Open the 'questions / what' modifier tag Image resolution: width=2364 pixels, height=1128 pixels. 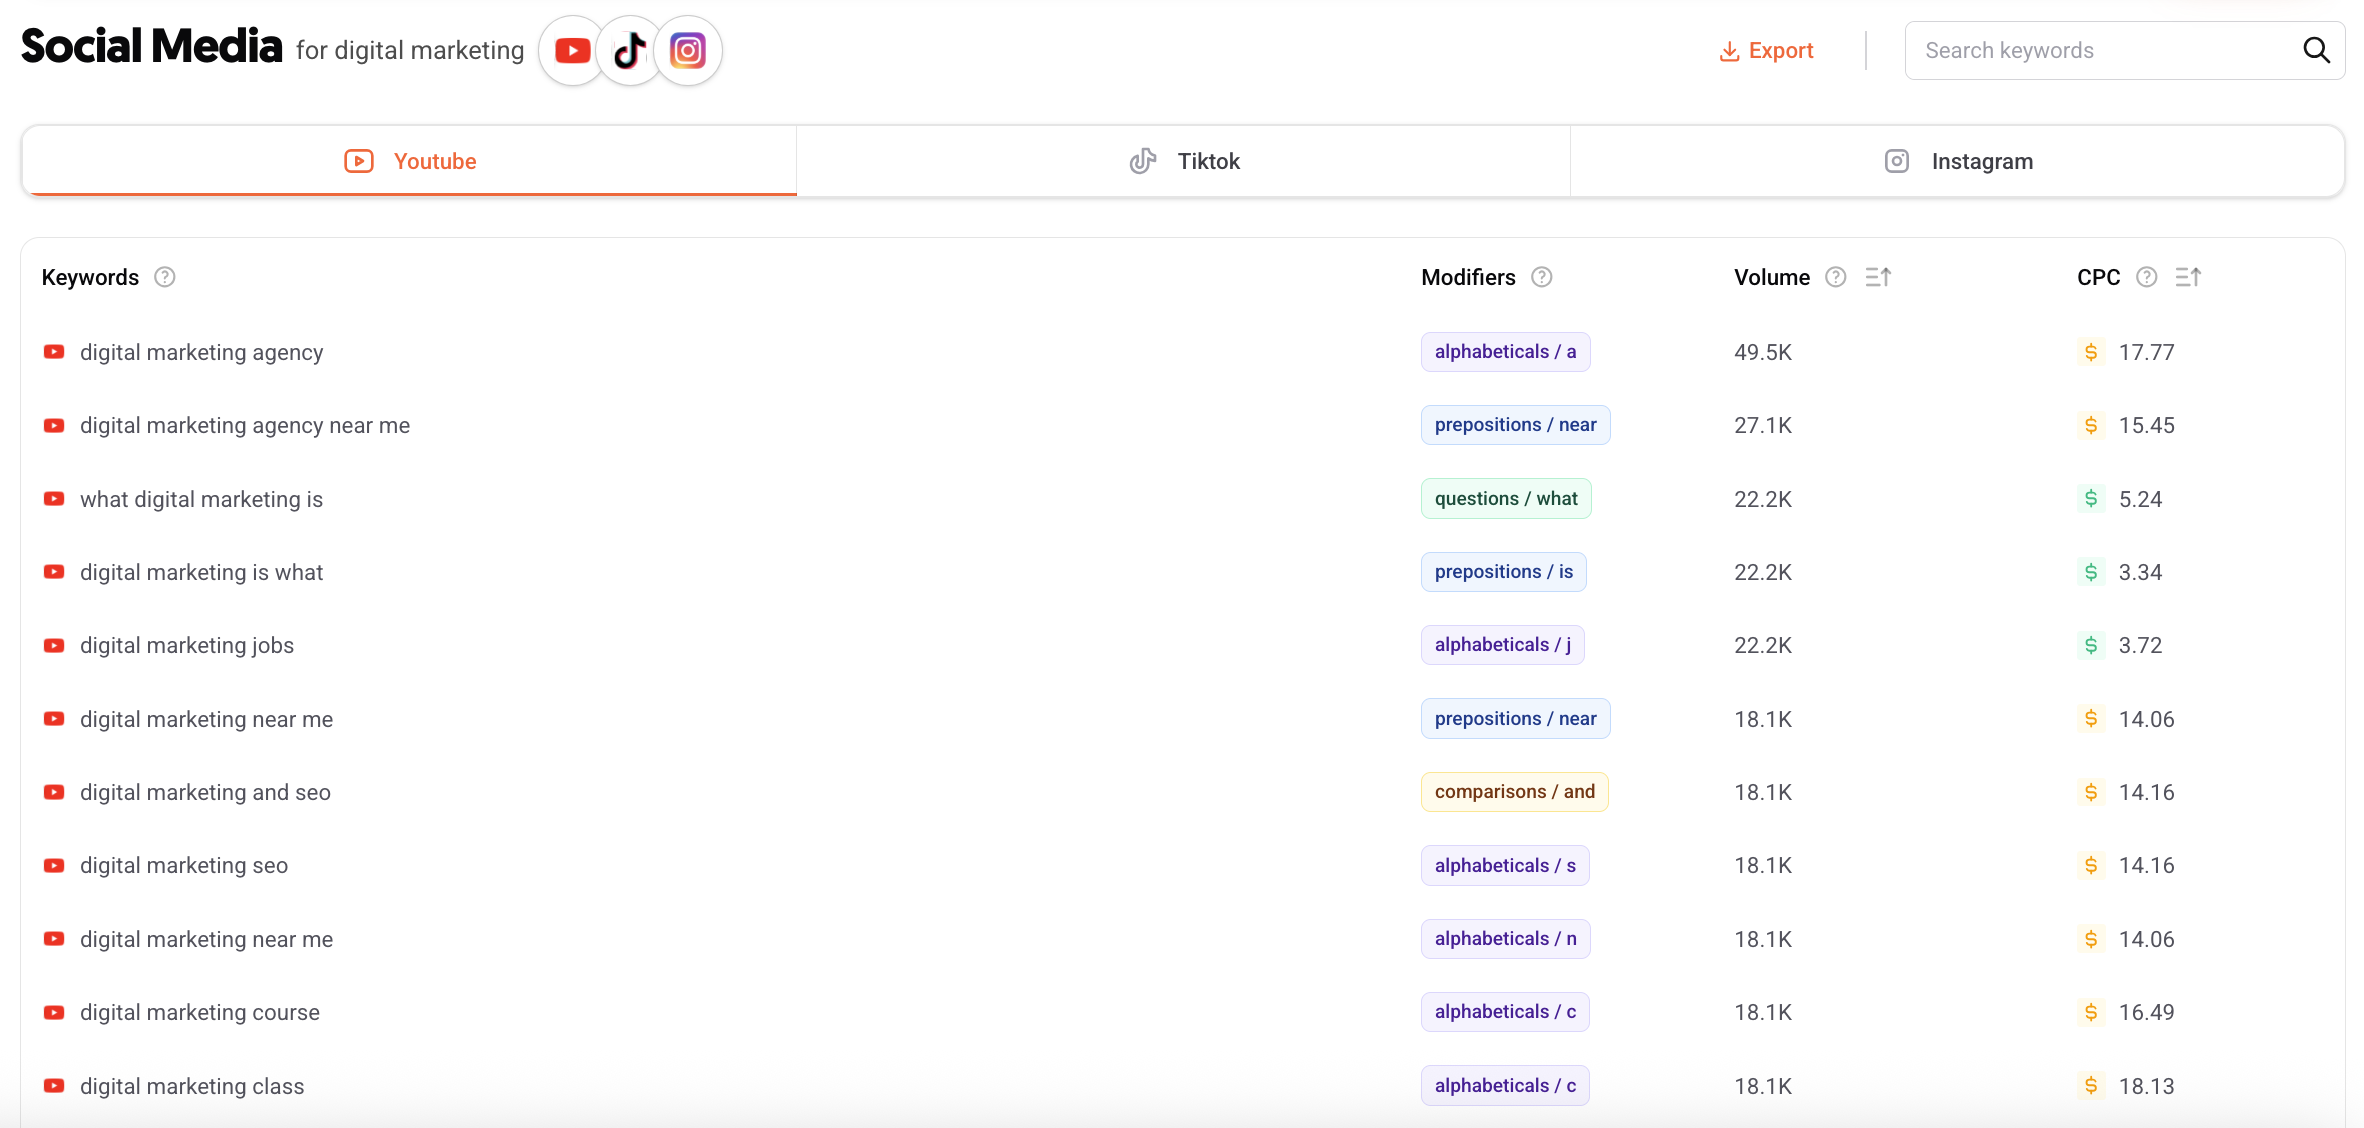[1506, 498]
